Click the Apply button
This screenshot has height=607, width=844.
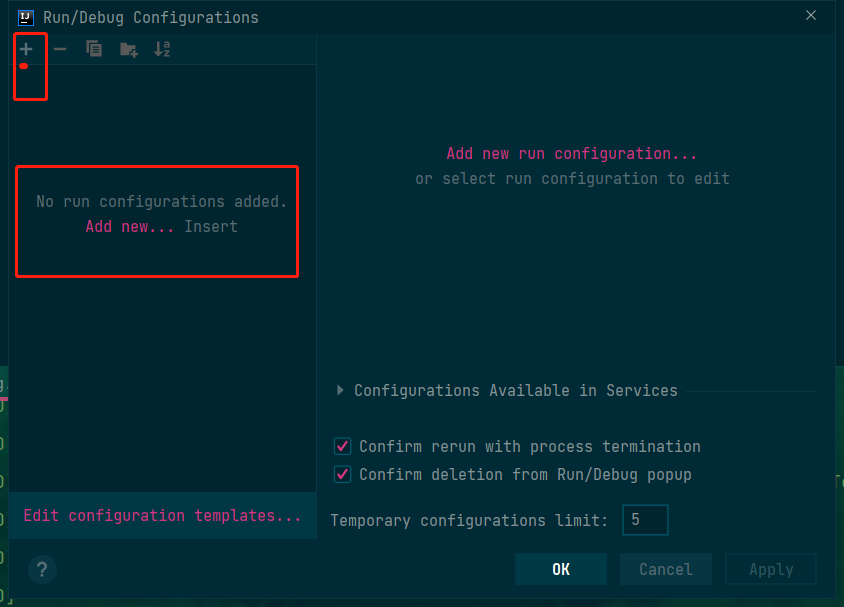click(771, 569)
